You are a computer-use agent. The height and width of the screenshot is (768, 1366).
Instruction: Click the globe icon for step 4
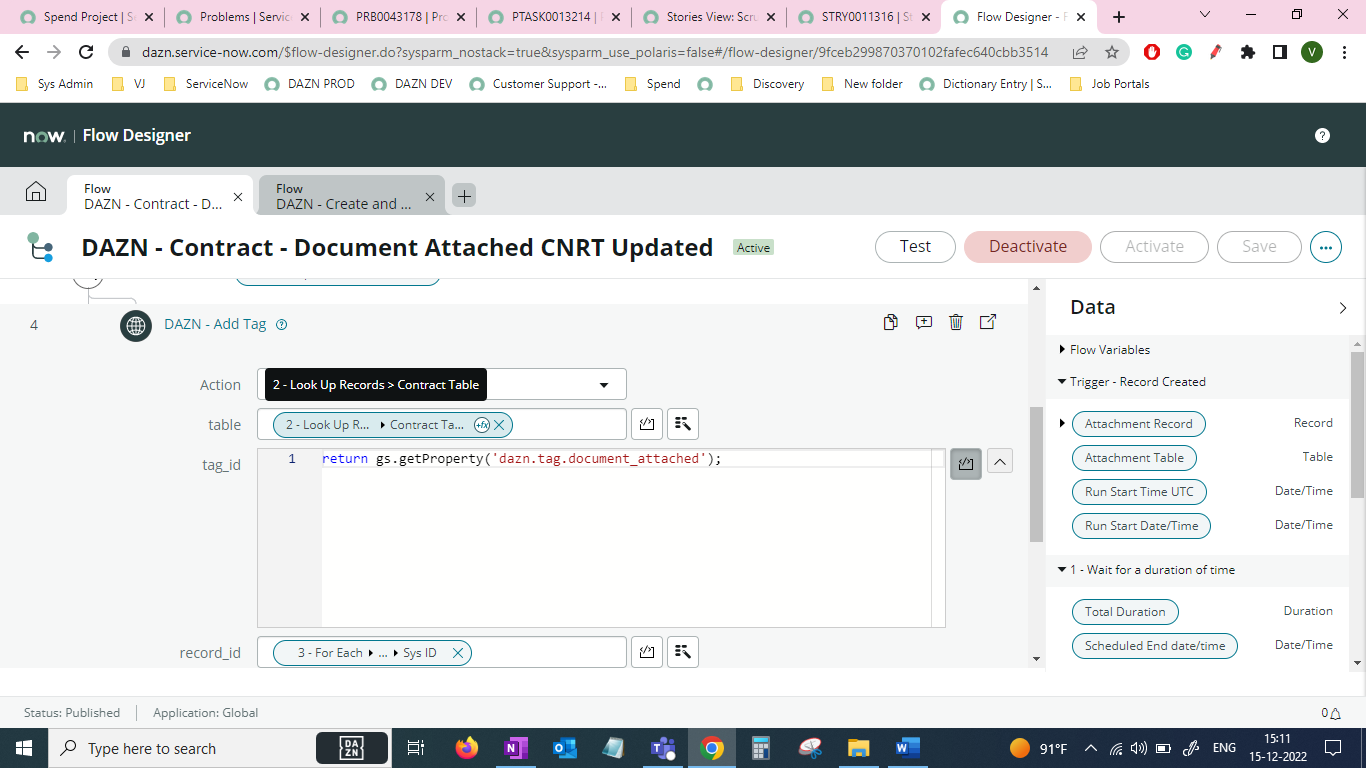136,325
